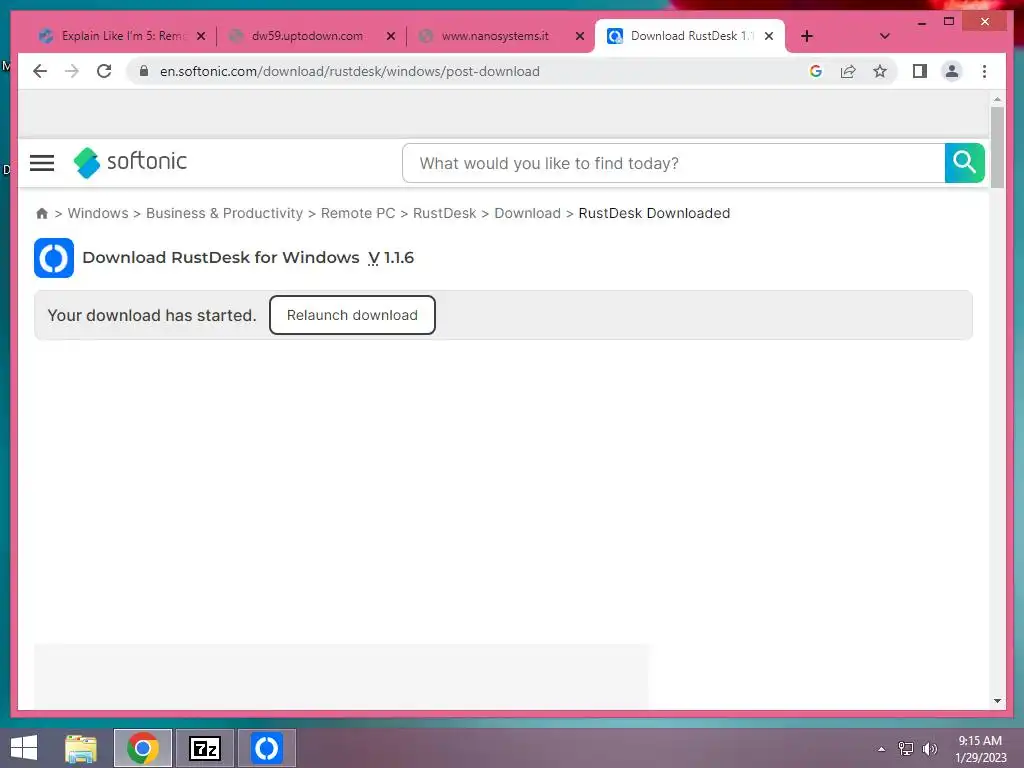
Task: Open the Remote PC breadcrumb link
Action: coord(358,214)
